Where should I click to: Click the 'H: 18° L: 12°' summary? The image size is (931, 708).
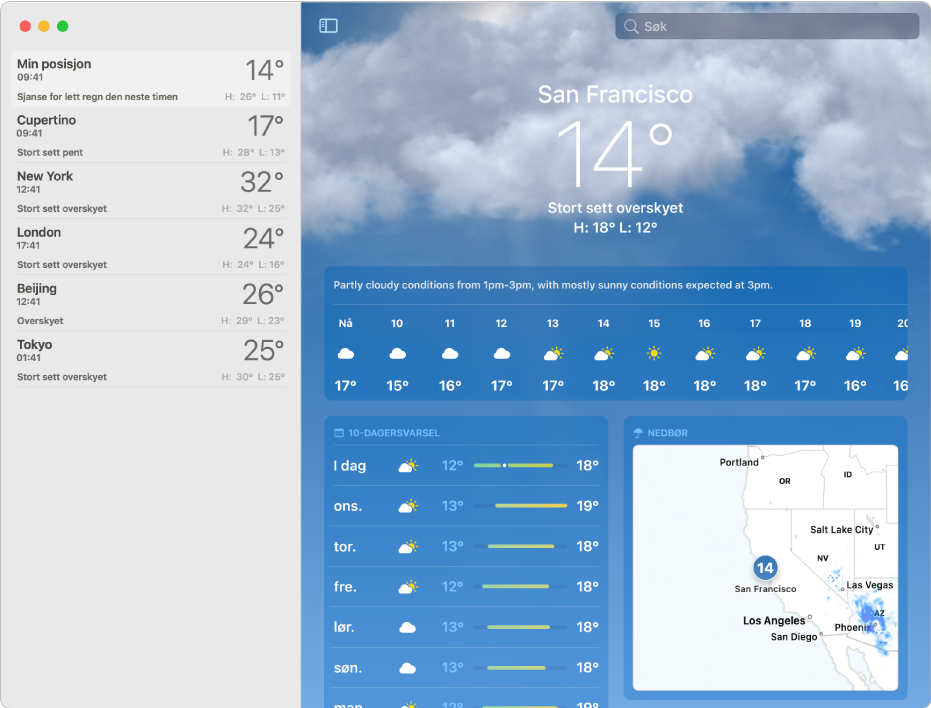coord(615,227)
